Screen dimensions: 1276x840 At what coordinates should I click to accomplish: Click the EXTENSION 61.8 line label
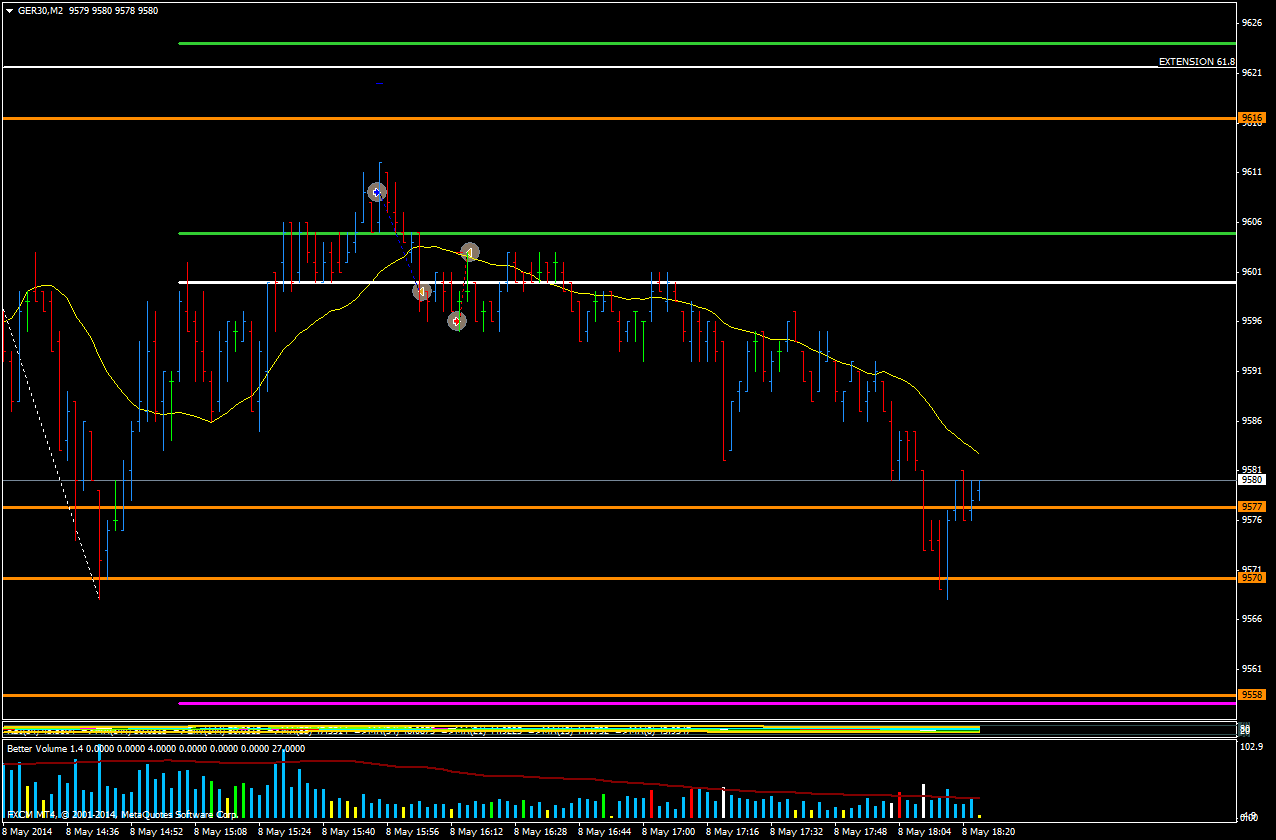1196,62
